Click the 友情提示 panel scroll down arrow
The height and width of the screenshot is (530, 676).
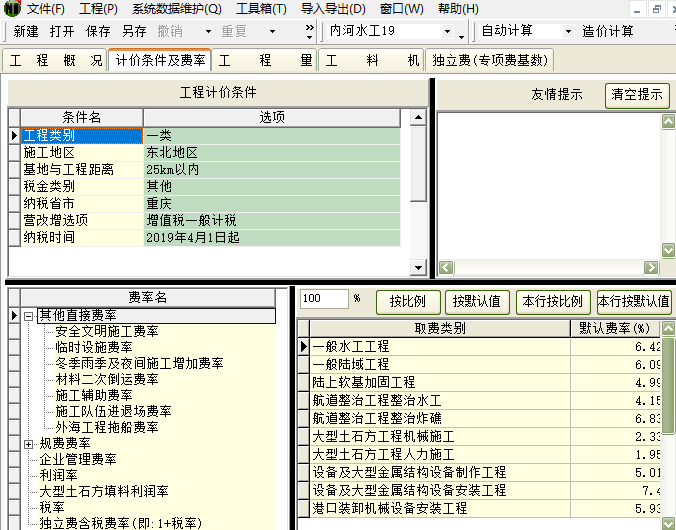coord(668,250)
